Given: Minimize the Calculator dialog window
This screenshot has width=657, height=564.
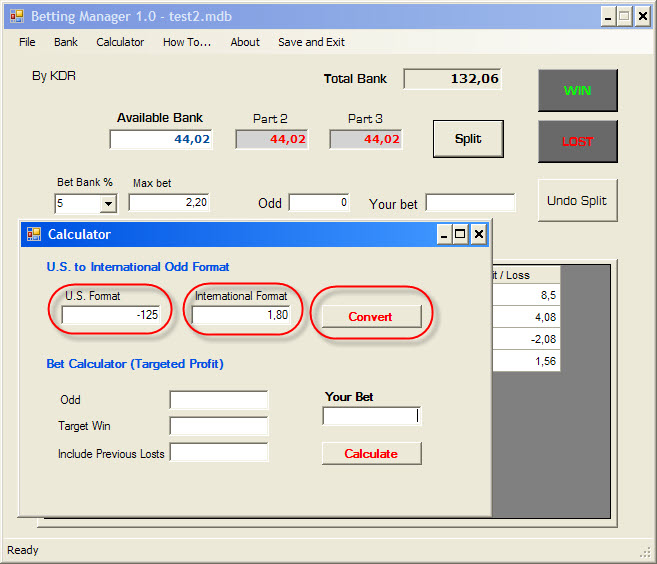Looking at the screenshot, I should (444, 234).
